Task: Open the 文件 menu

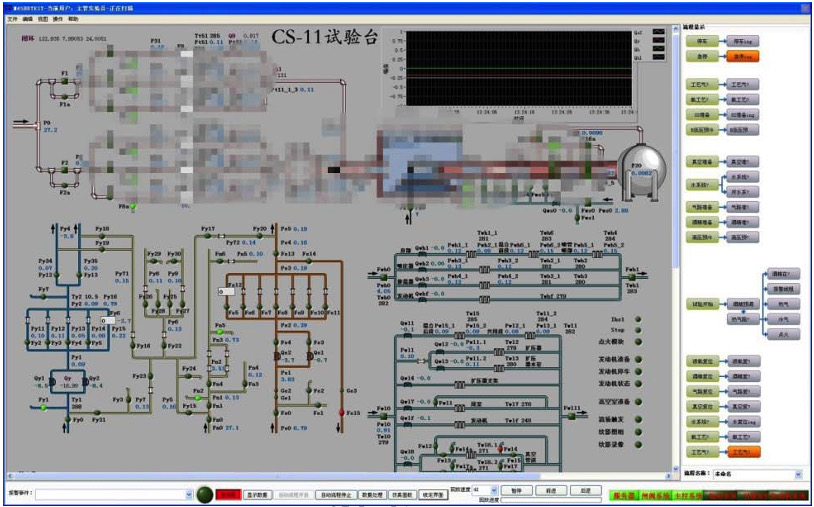Action: pos(13,19)
